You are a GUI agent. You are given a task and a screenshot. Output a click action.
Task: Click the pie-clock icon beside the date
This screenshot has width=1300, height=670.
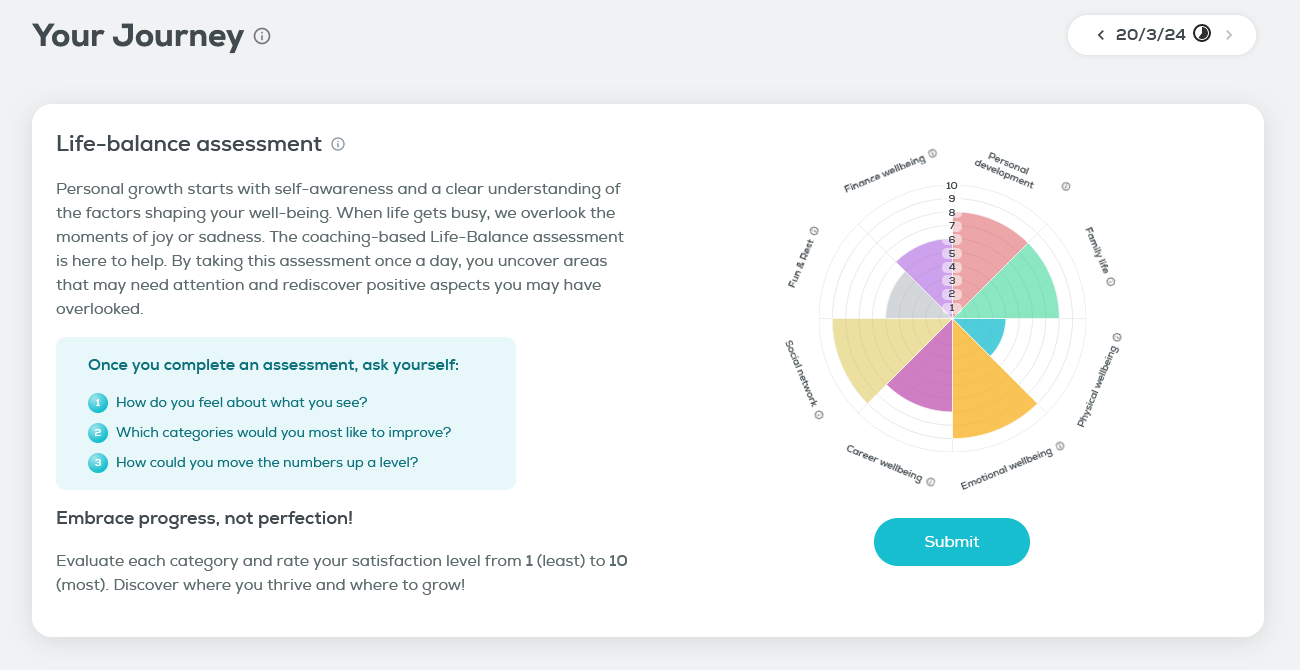1202,34
